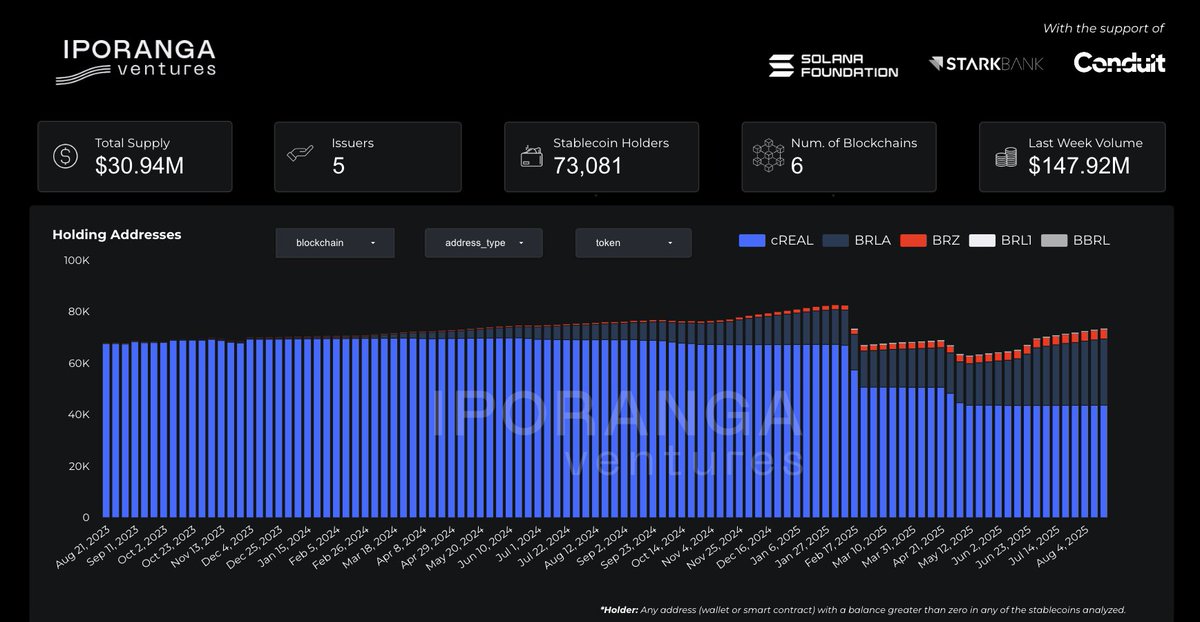Click the Conduit logo

[x=1119, y=63]
